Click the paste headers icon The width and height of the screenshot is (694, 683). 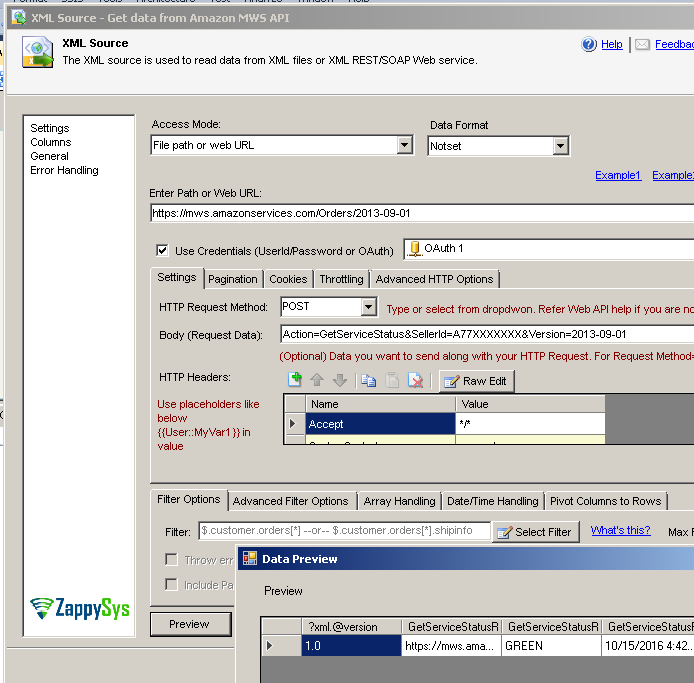392,380
